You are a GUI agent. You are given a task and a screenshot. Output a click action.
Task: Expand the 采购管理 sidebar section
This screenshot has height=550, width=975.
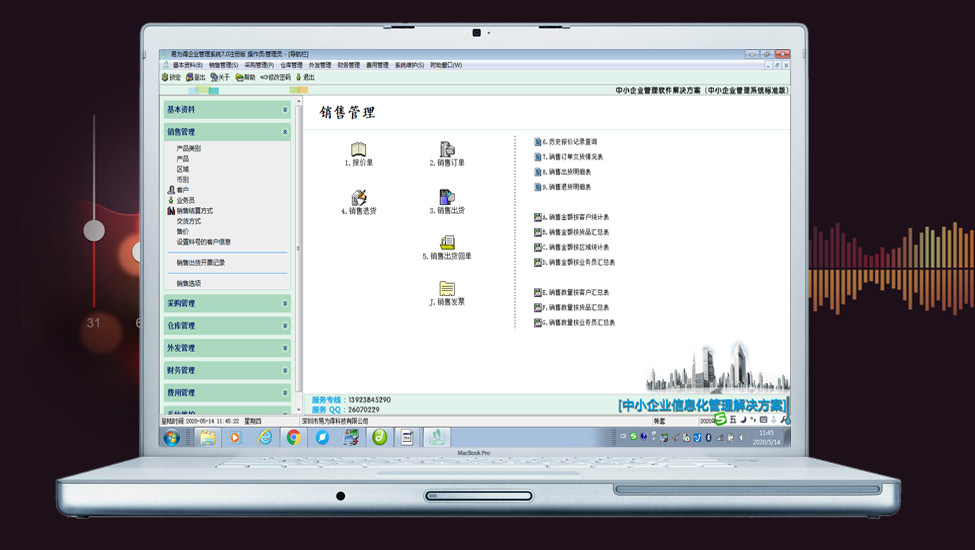point(285,303)
